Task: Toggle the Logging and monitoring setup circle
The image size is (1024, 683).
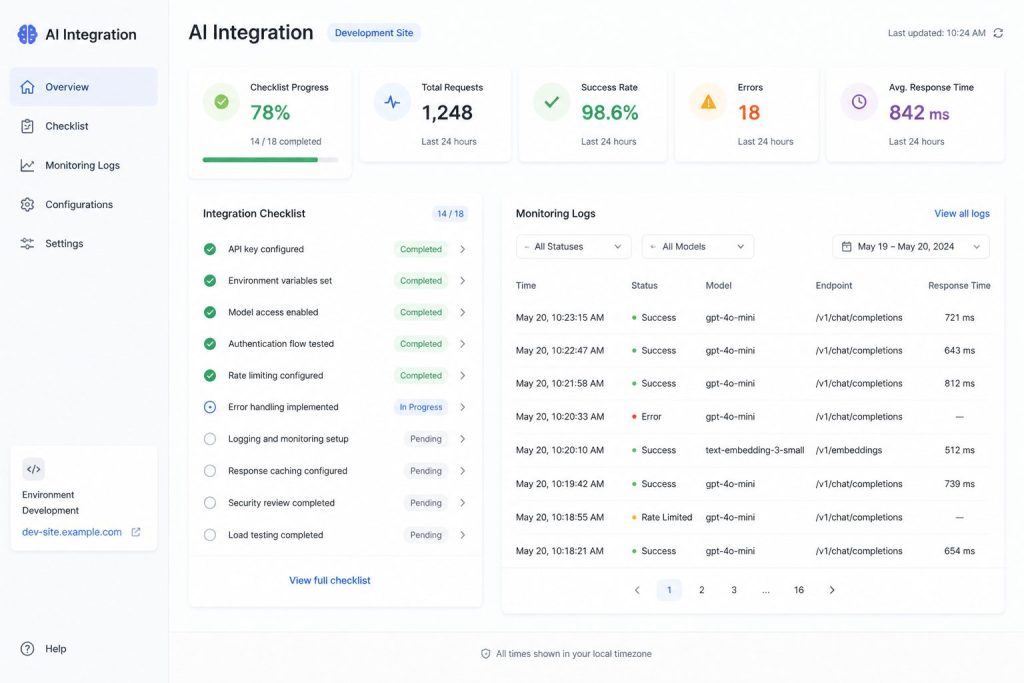Action: point(210,439)
